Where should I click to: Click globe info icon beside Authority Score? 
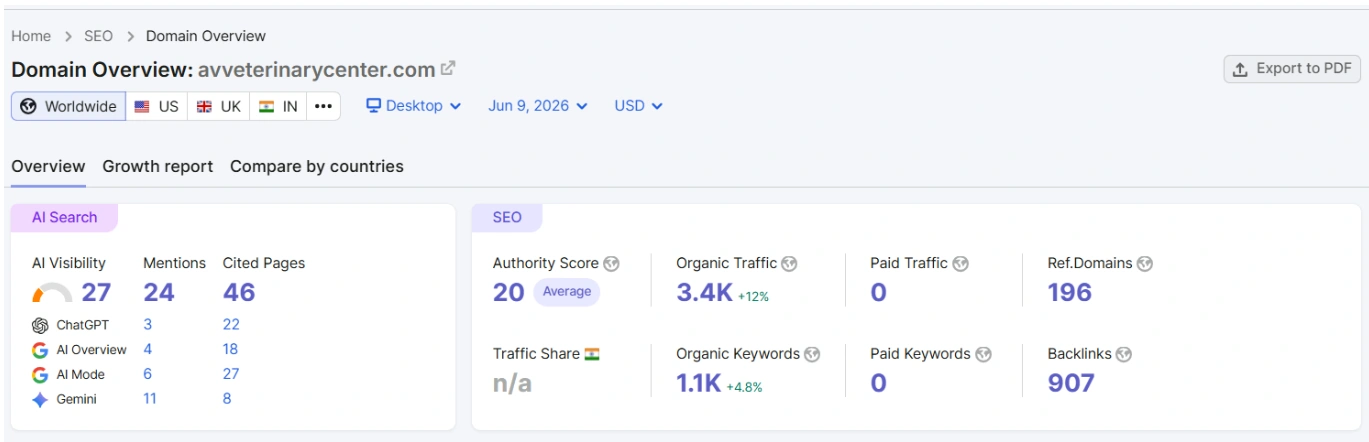(x=611, y=264)
